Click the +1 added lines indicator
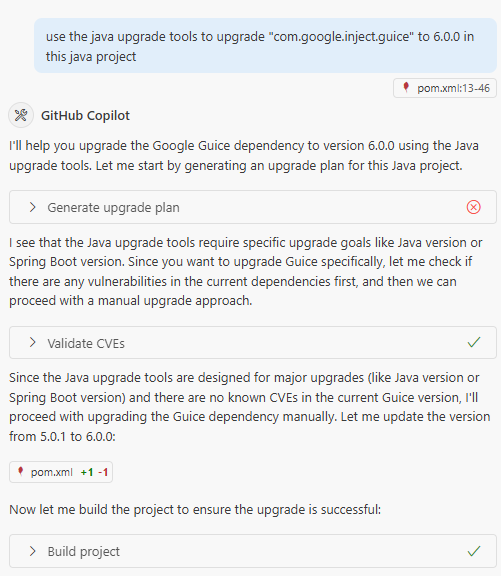501x576 pixels. (x=87, y=472)
